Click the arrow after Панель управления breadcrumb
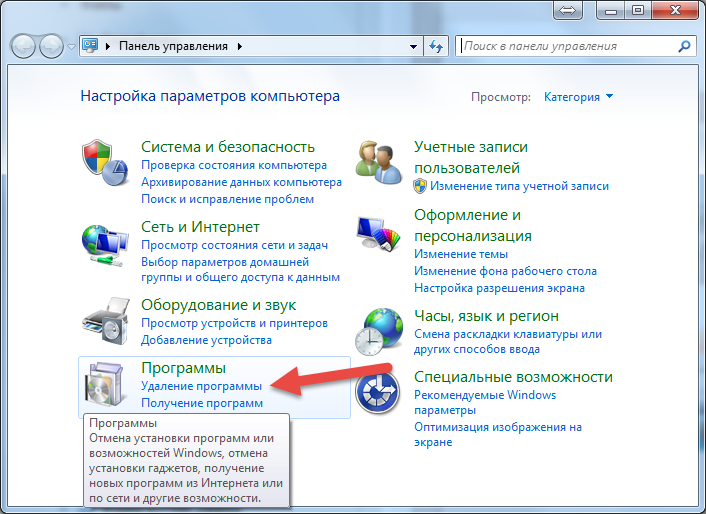This screenshot has height=514, width=706. 239,46
